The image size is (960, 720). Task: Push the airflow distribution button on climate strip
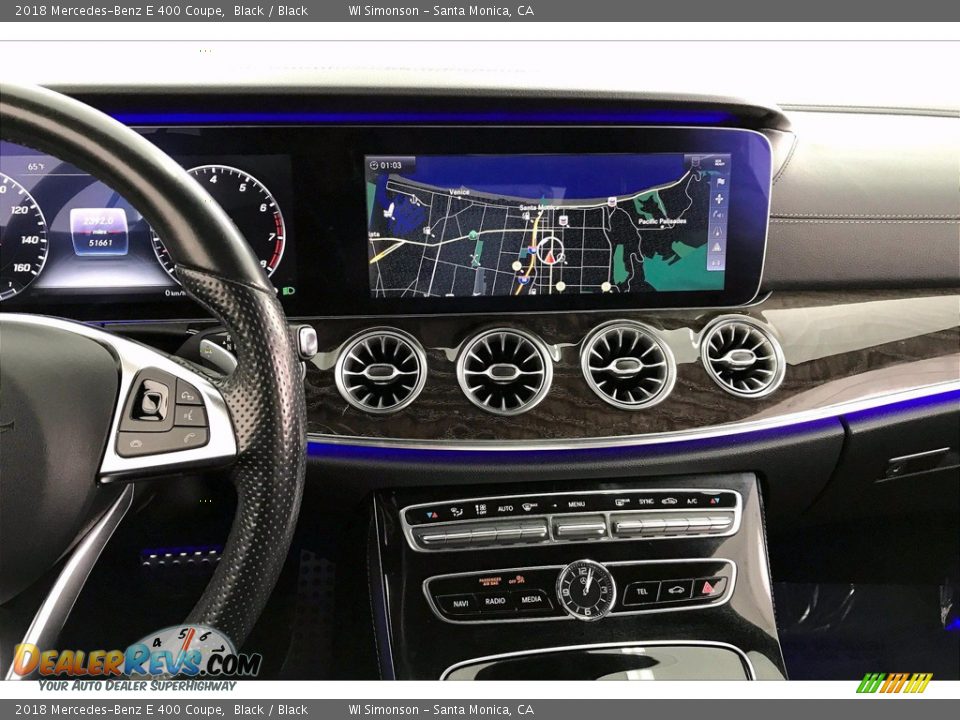click(x=457, y=511)
